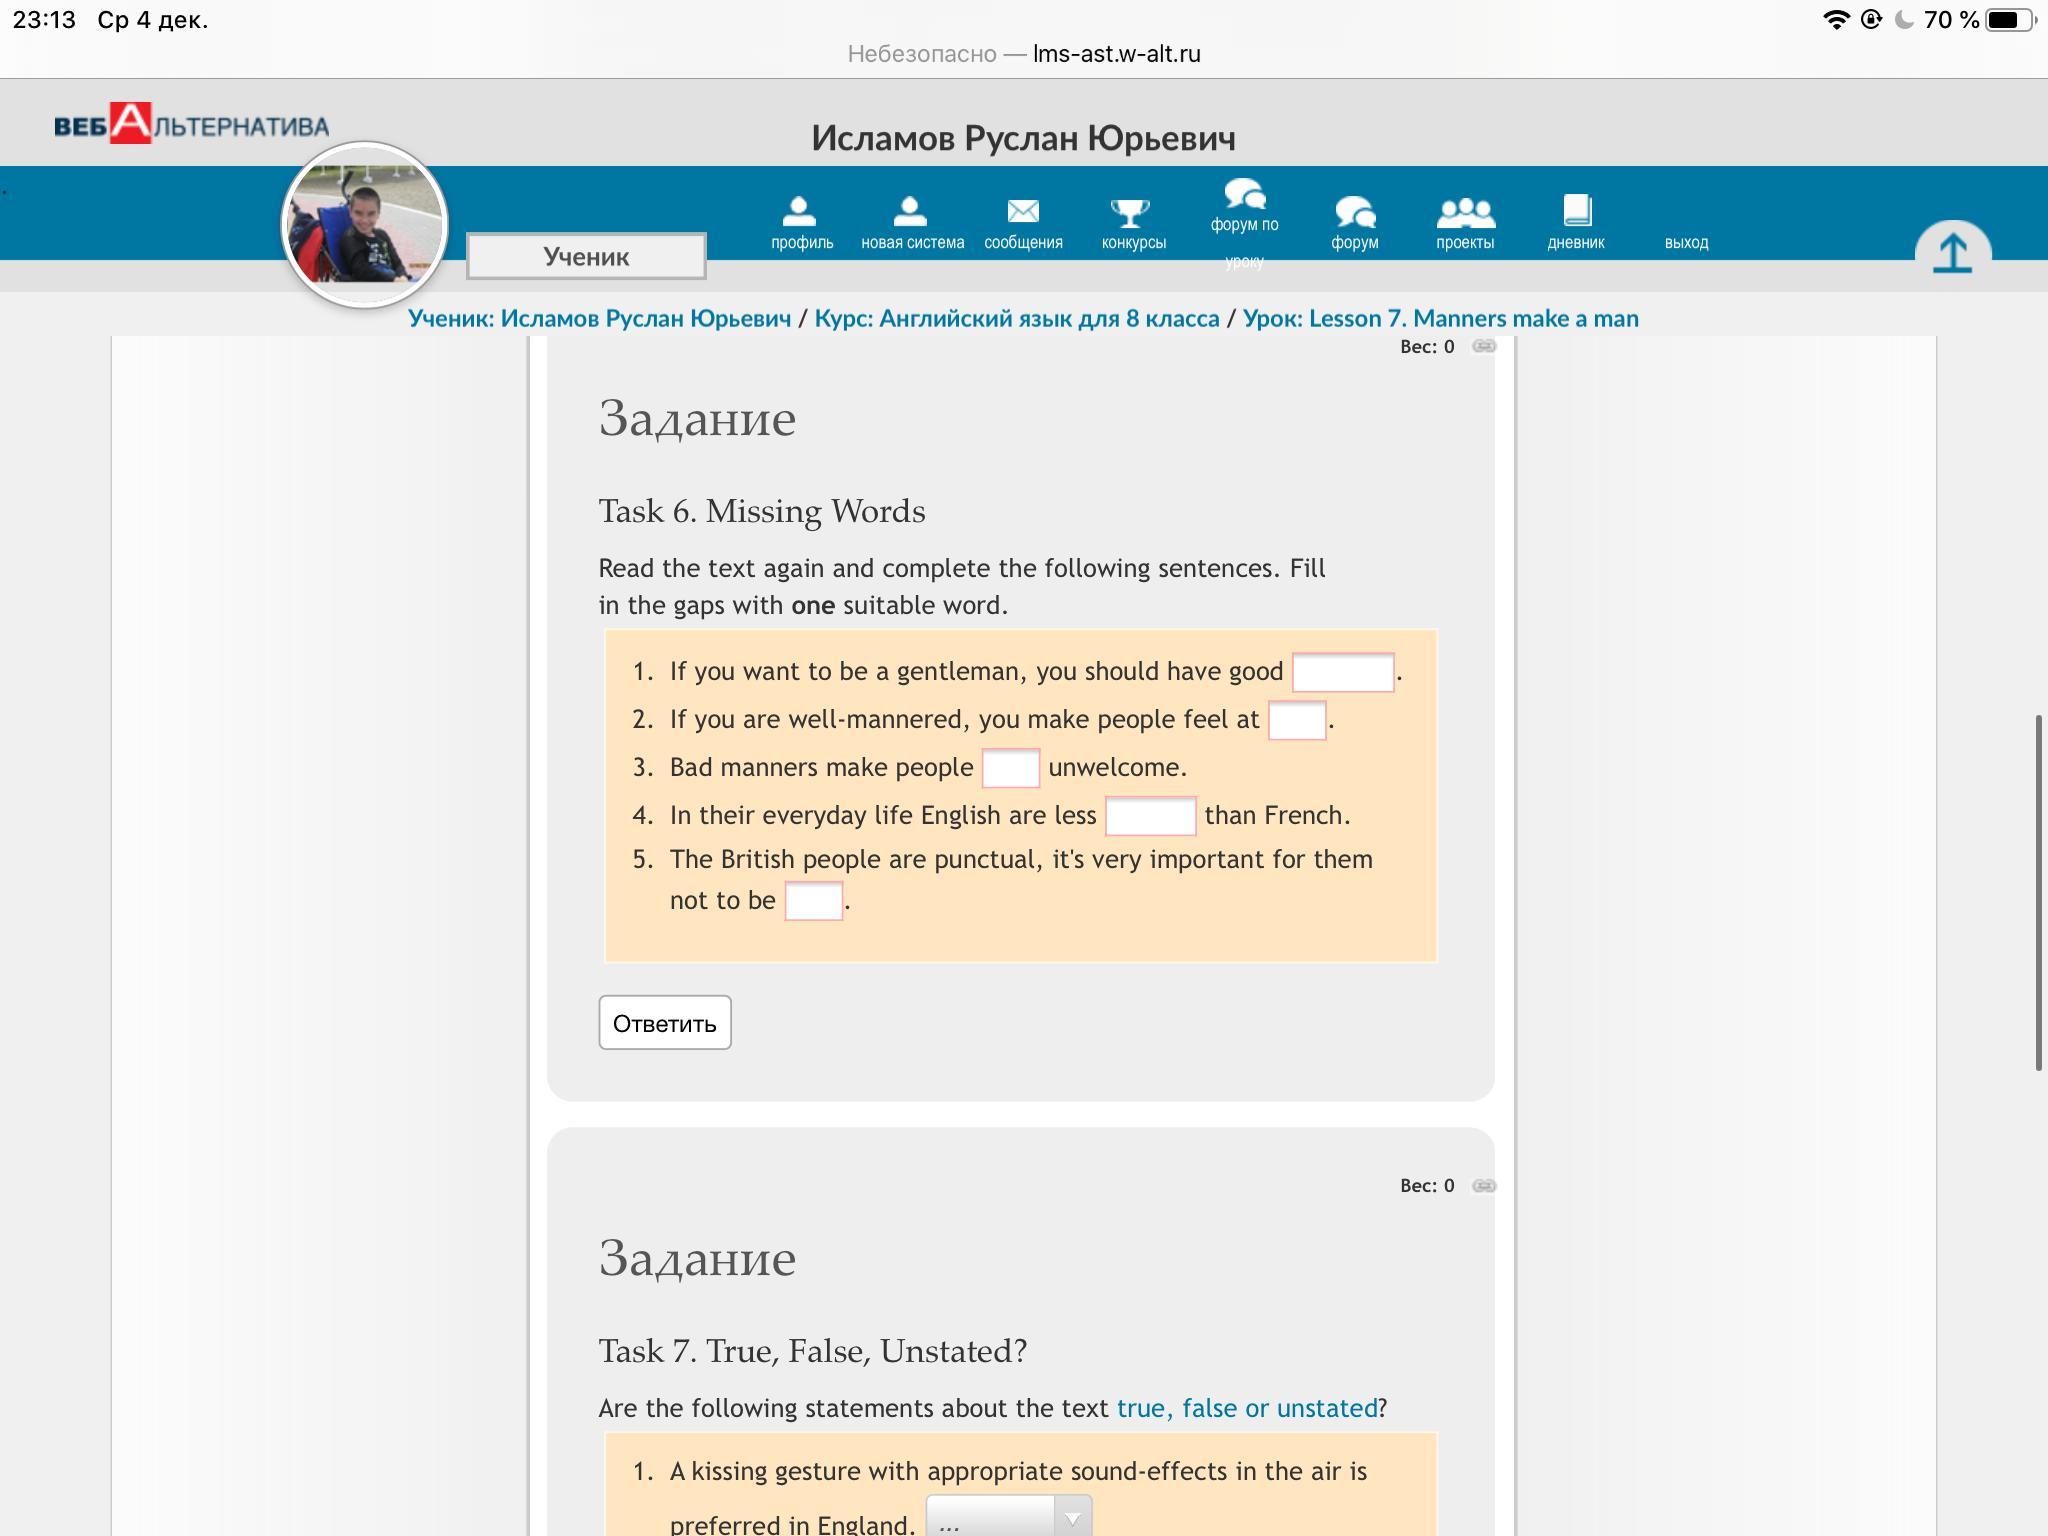2048x1536 pixels.
Task: Click 'Вес: 0' label above Task 6
Action: pos(1427,346)
